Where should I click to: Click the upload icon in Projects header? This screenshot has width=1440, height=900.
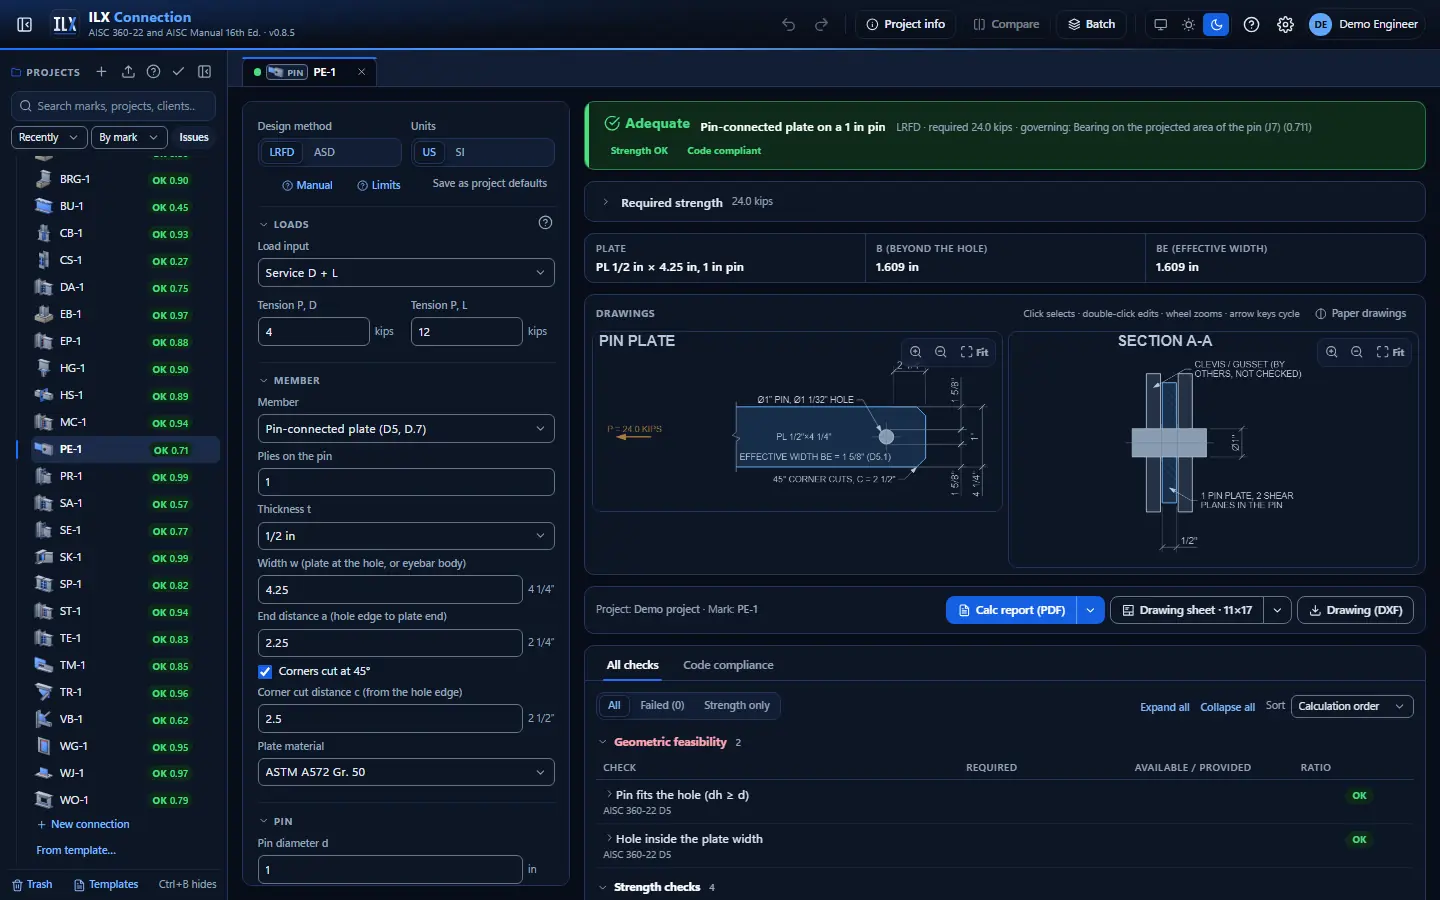tap(128, 72)
